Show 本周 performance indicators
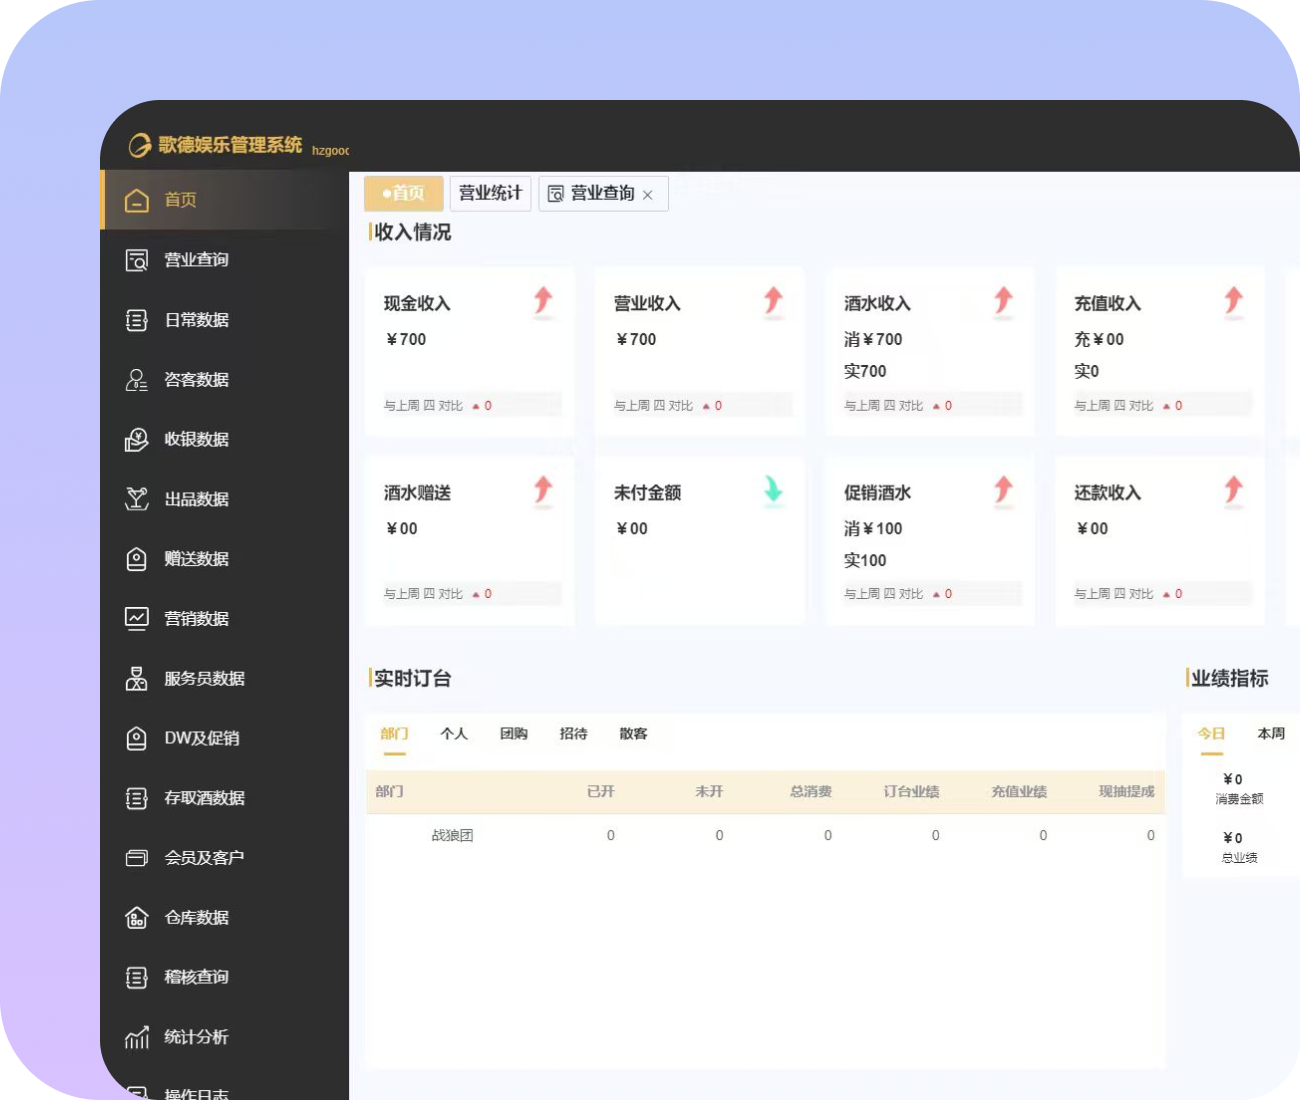Screen dimensions: 1300x1100 (x=1271, y=734)
